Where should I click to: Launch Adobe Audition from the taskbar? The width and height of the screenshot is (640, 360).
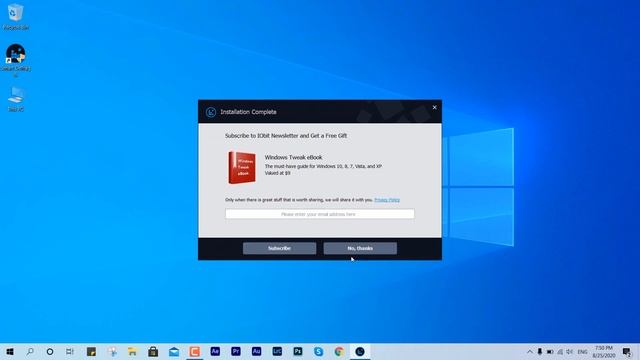pos(256,351)
